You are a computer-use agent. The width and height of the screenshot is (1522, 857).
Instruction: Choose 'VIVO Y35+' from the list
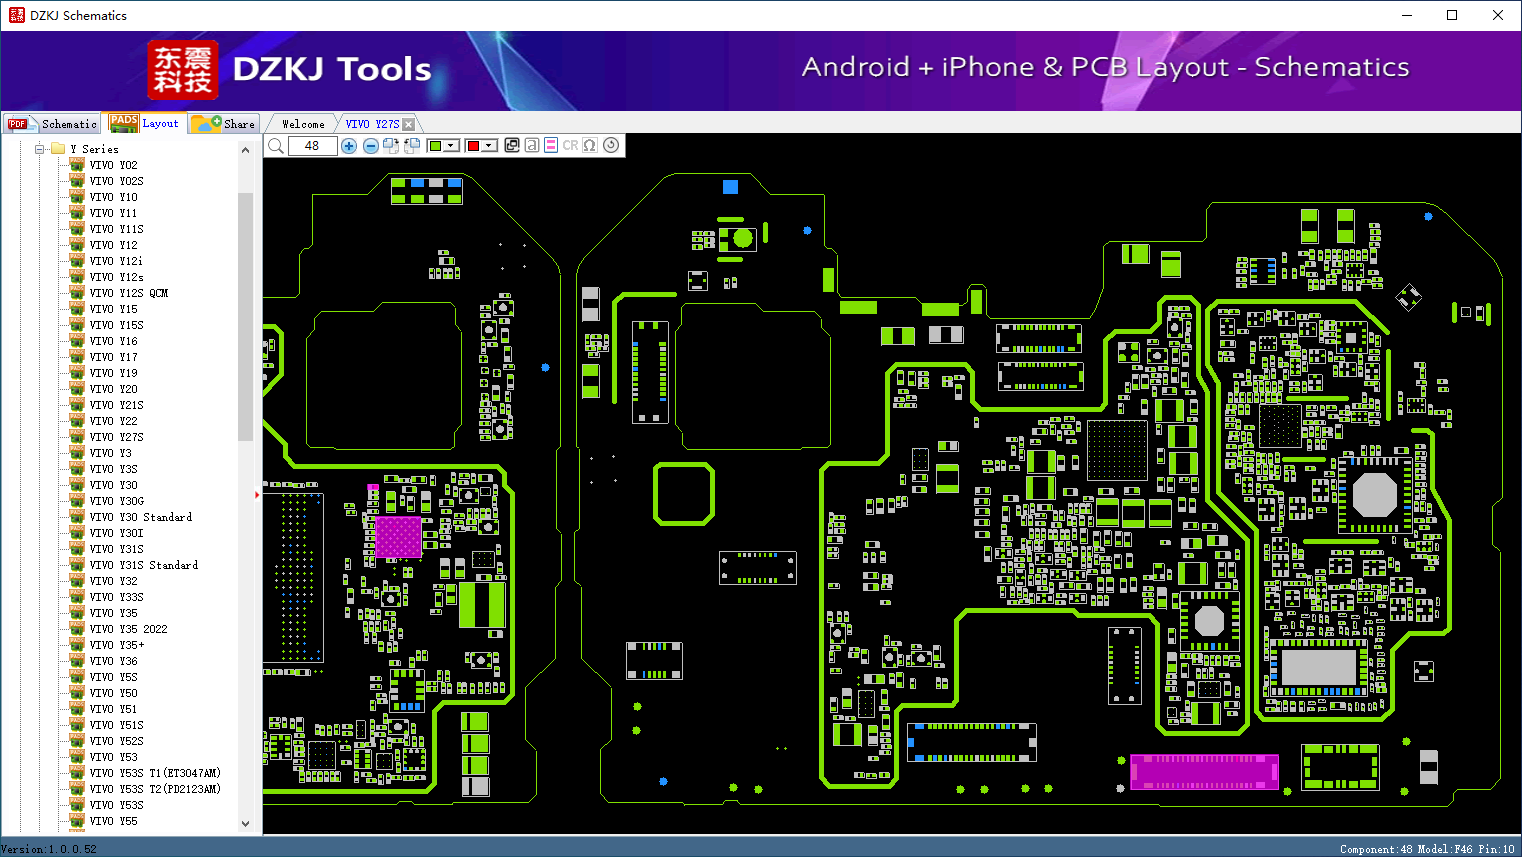(117, 645)
